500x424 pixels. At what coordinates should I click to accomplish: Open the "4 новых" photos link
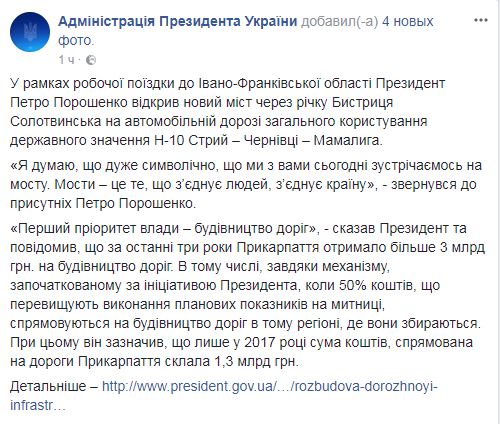tap(407, 22)
